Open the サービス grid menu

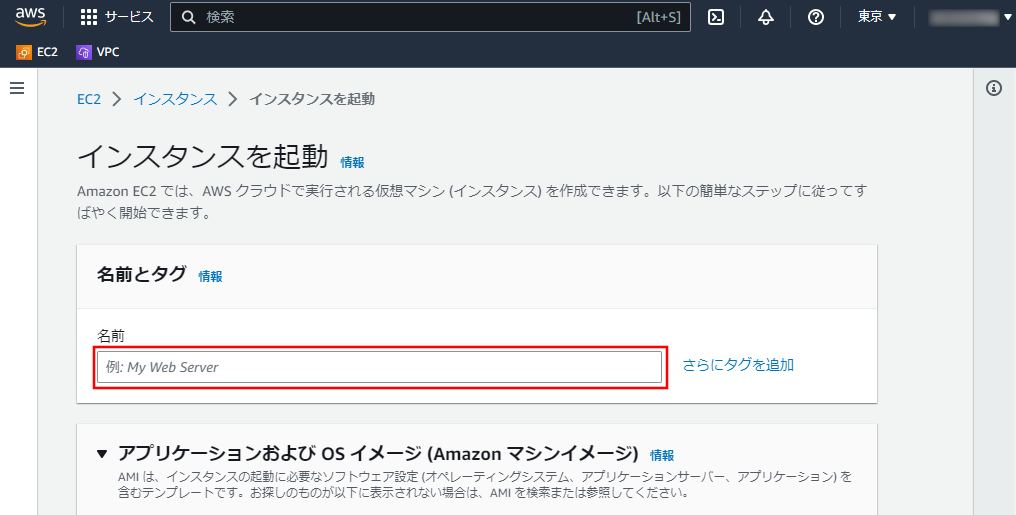pyautogui.click(x=117, y=17)
